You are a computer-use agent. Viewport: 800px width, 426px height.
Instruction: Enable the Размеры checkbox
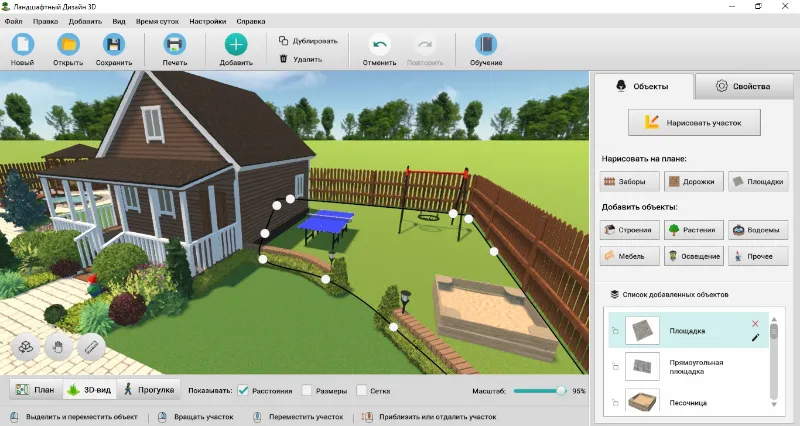pos(307,390)
